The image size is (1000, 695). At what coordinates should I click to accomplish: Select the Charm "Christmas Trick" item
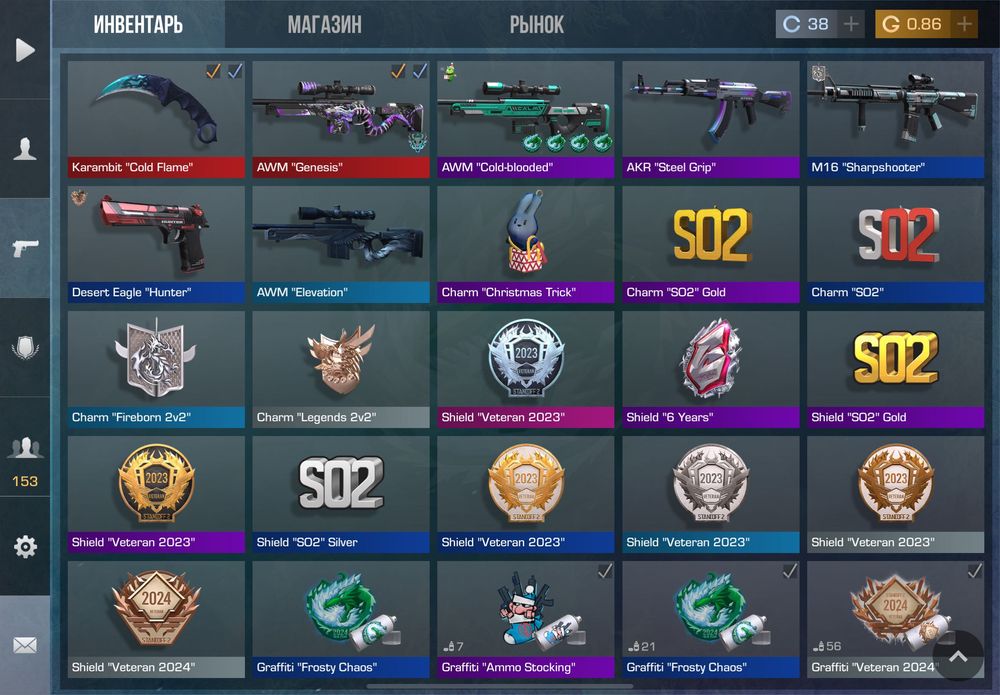click(x=526, y=244)
